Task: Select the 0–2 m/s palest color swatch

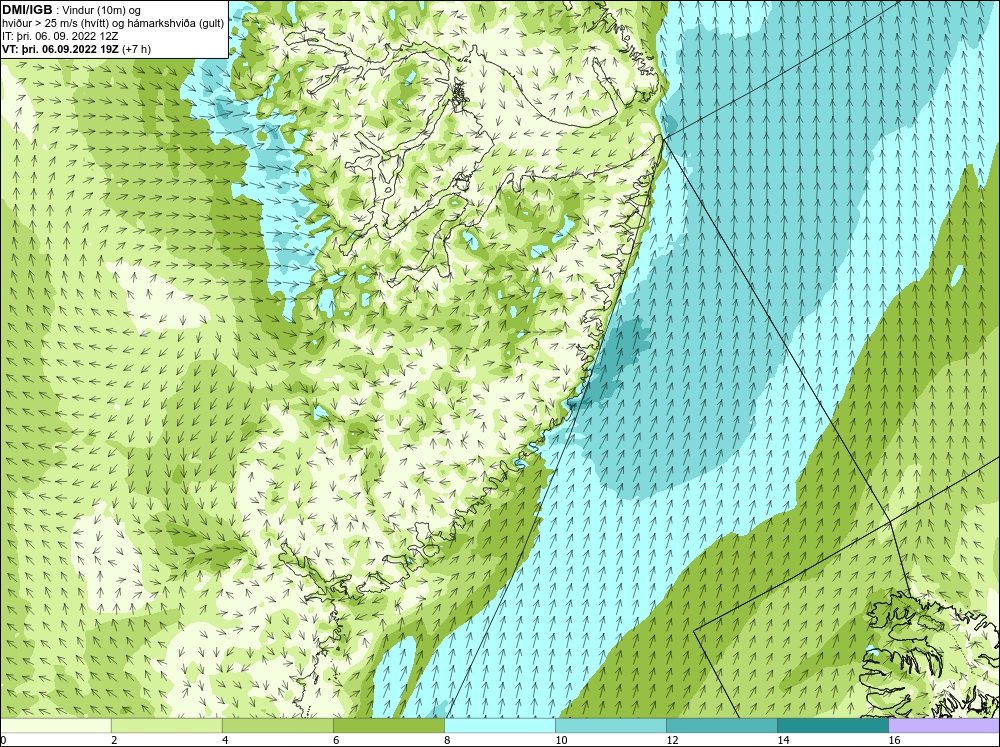Action: pyautogui.click(x=56, y=725)
